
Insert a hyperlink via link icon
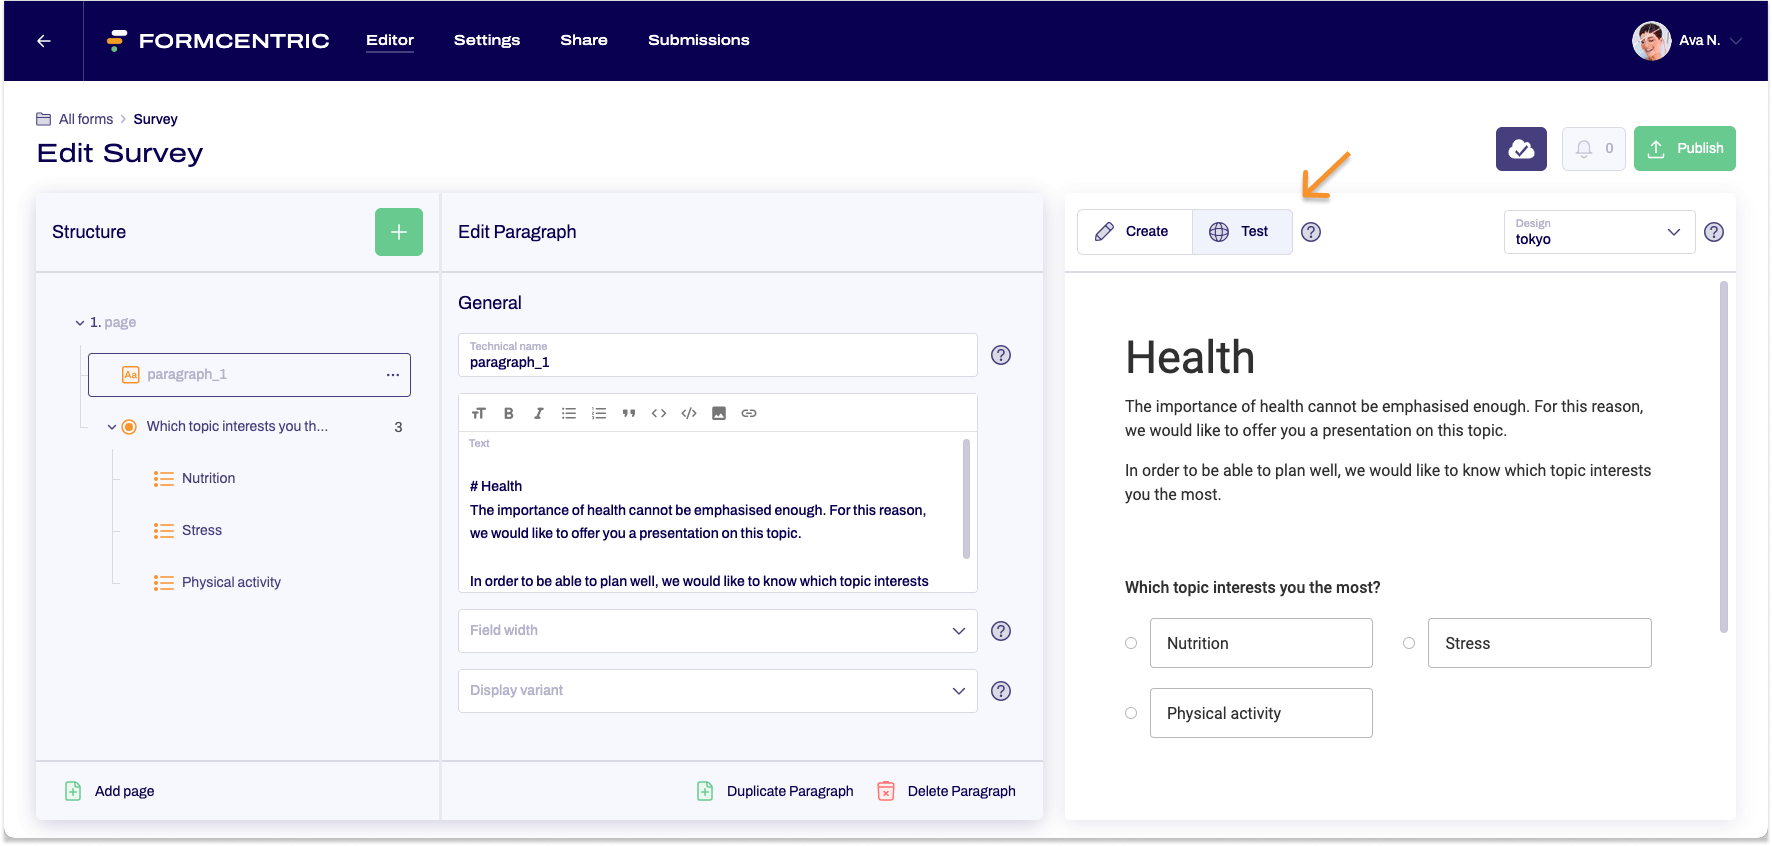[x=748, y=413]
